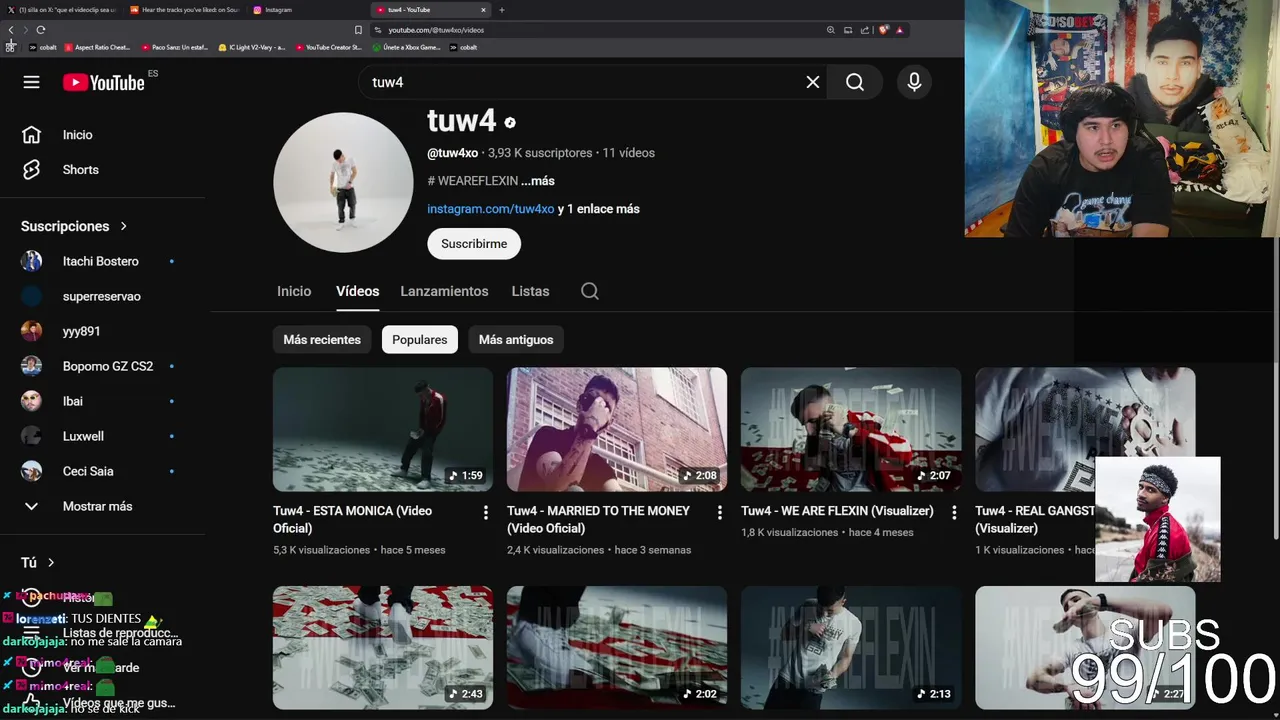Expand the Suscripciones section

(x=74, y=226)
